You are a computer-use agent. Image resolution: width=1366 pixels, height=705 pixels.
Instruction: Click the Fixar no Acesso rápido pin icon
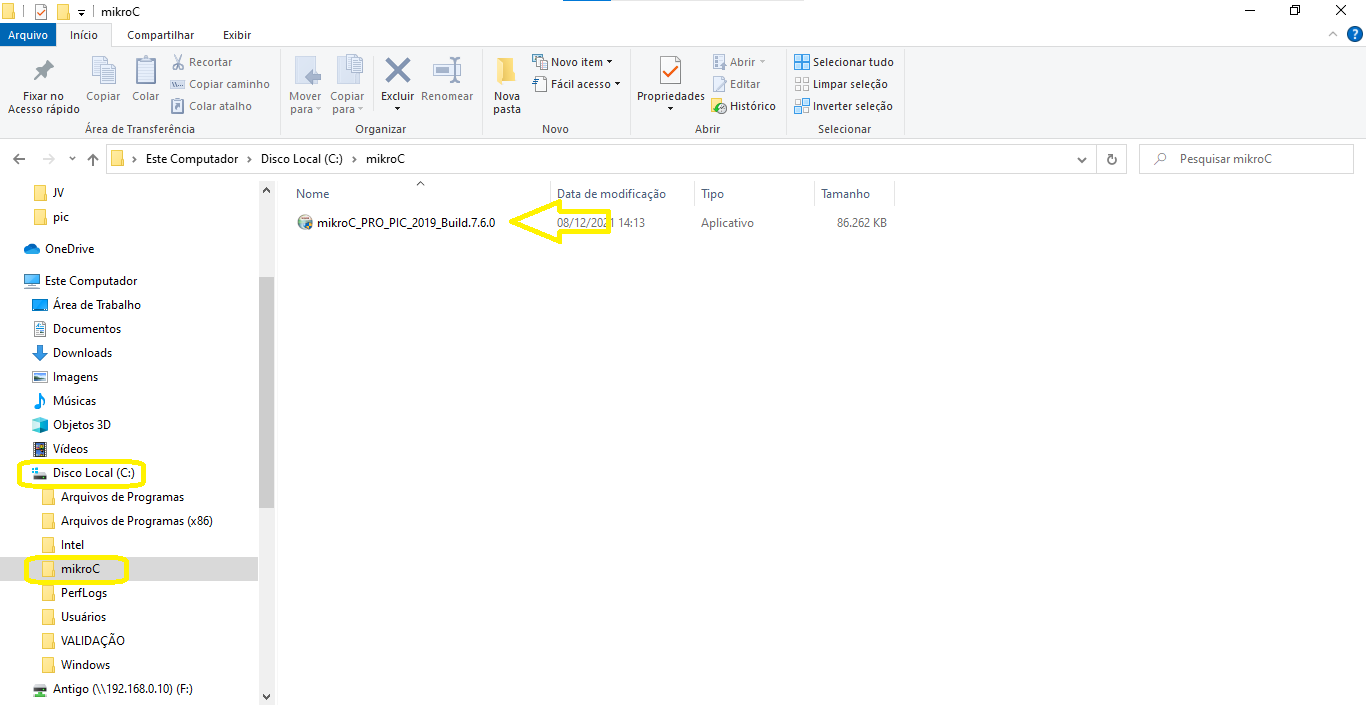click(43, 72)
